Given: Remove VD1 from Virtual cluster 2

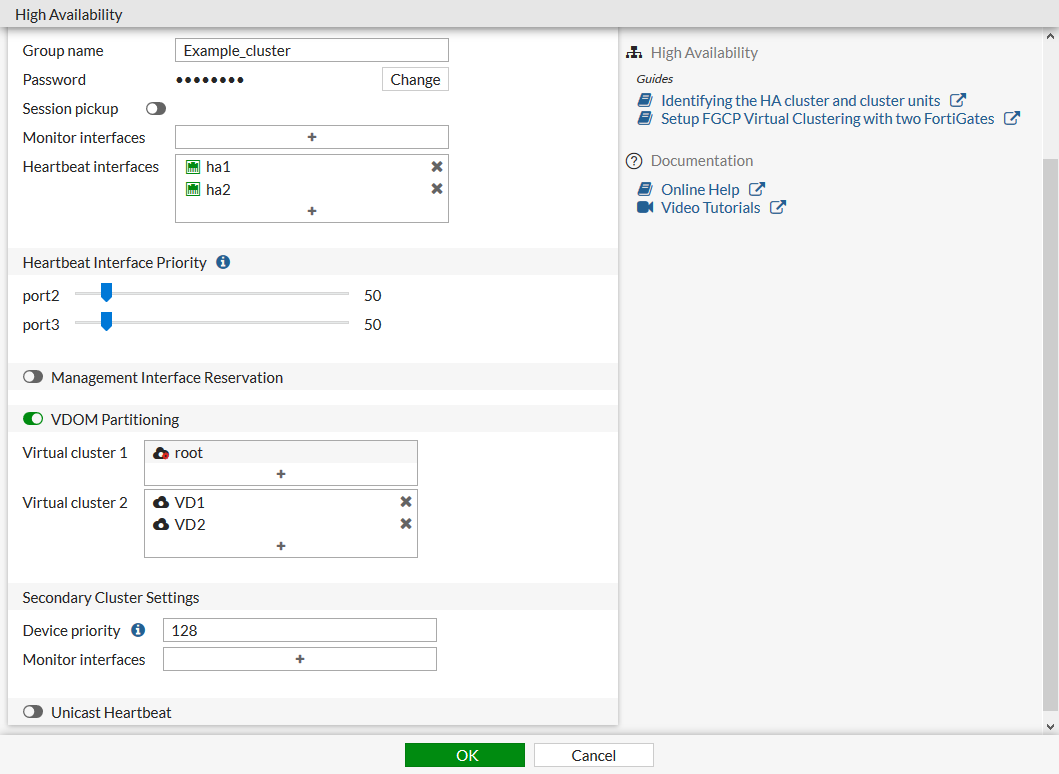Looking at the screenshot, I should click(x=406, y=502).
